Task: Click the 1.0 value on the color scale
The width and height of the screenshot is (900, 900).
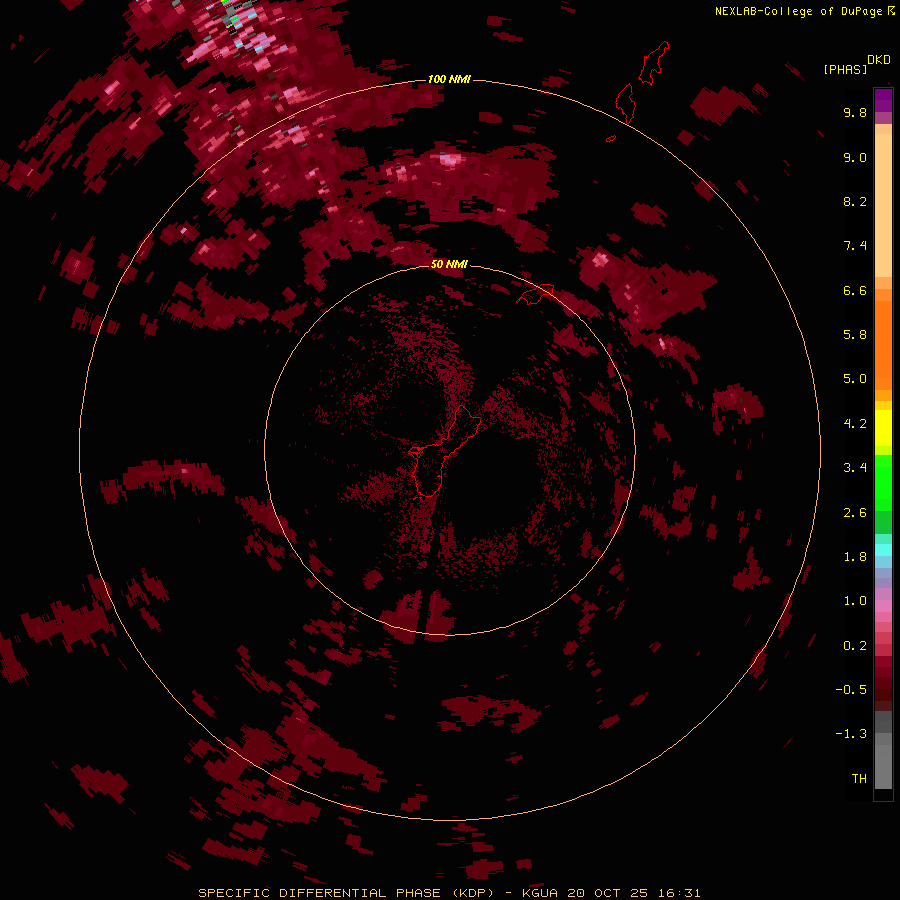Action: (x=855, y=601)
